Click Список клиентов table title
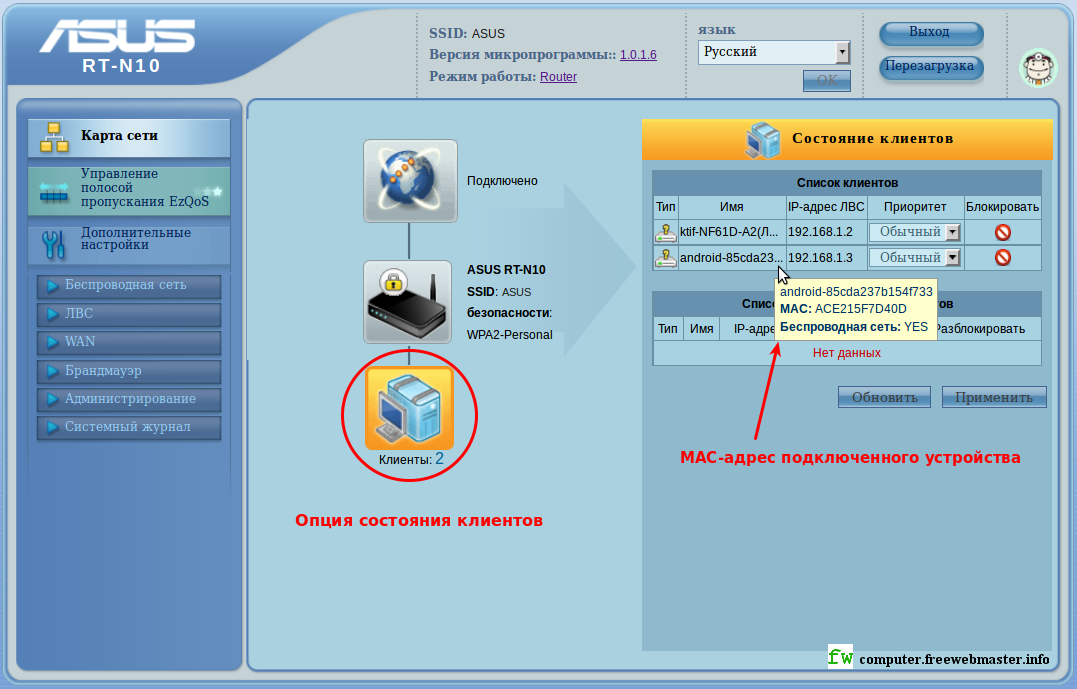This screenshot has width=1077, height=689. click(848, 183)
